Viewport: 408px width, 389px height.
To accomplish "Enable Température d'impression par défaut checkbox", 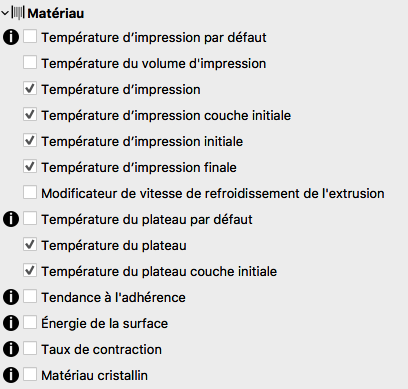I will (x=30, y=36).
